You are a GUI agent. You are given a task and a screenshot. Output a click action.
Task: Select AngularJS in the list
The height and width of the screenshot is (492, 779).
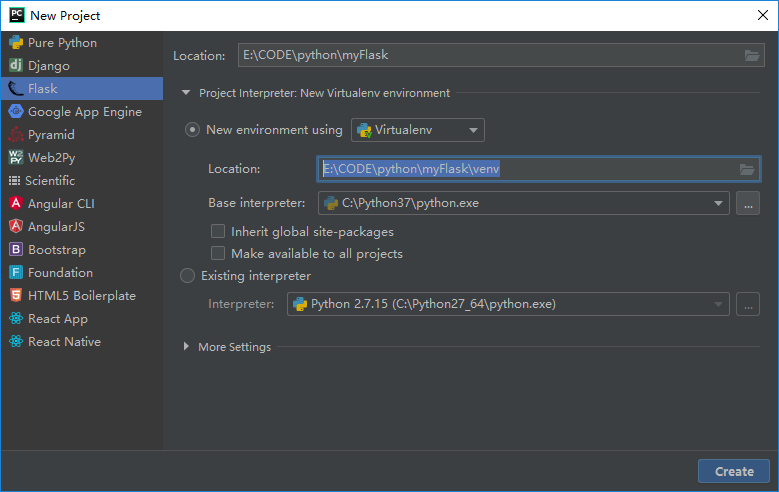point(82,226)
